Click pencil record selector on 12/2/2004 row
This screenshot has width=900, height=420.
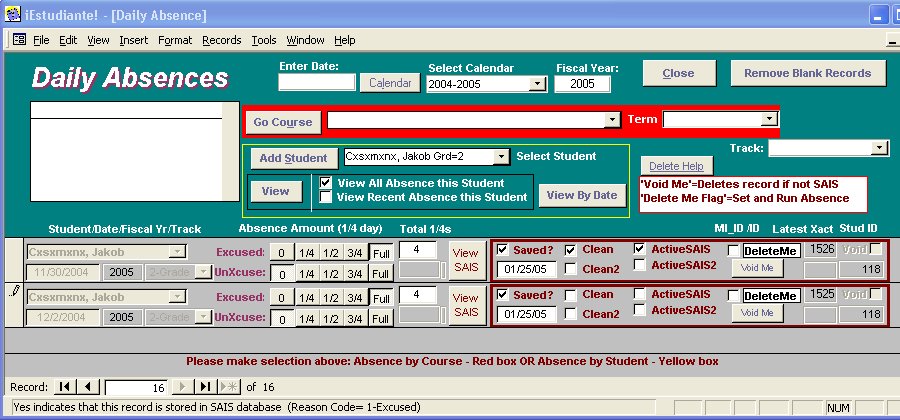click(14, 291)
